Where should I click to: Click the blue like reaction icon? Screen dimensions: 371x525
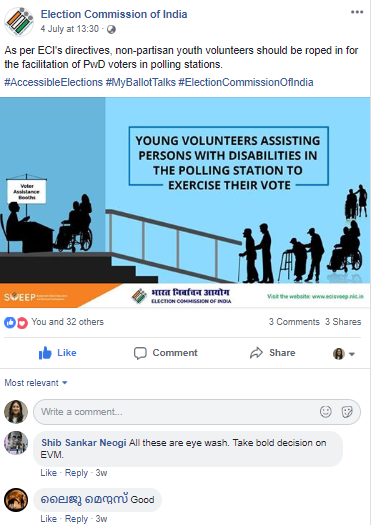10,322
